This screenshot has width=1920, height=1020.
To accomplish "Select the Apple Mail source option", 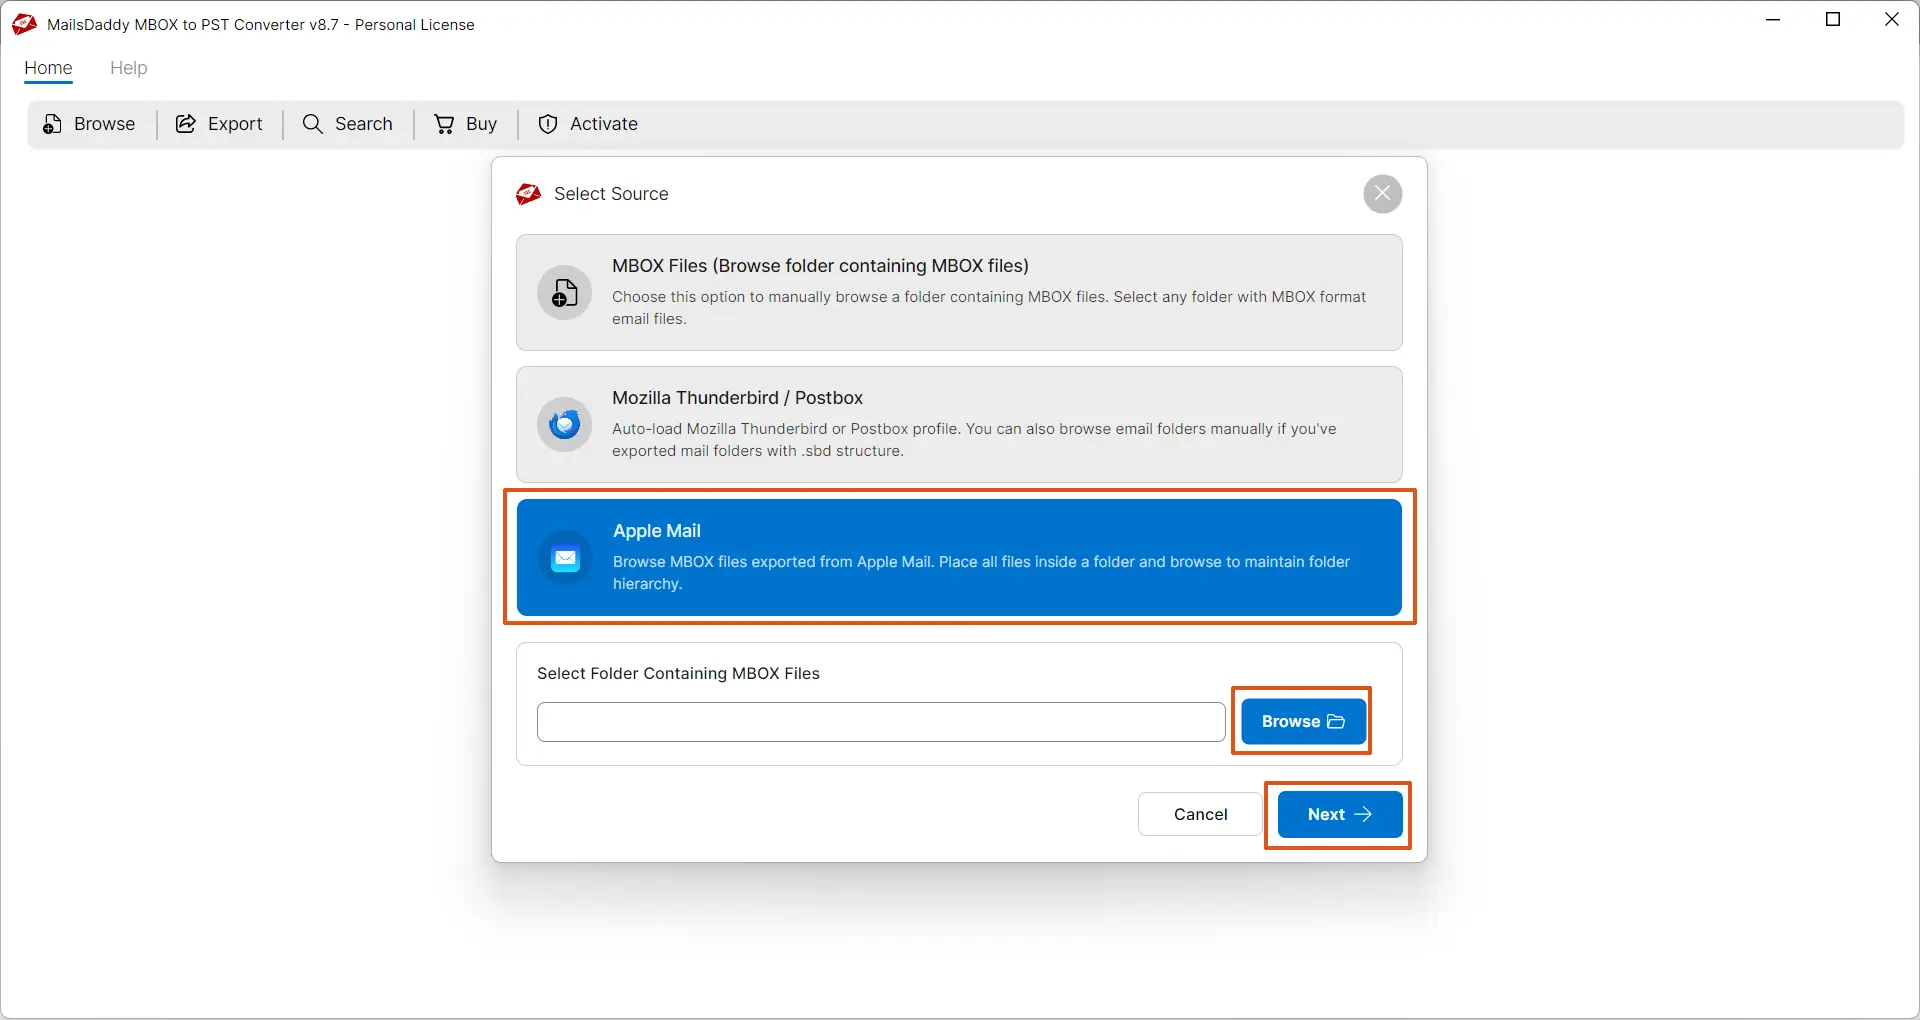I will click(x=959, y=558).
